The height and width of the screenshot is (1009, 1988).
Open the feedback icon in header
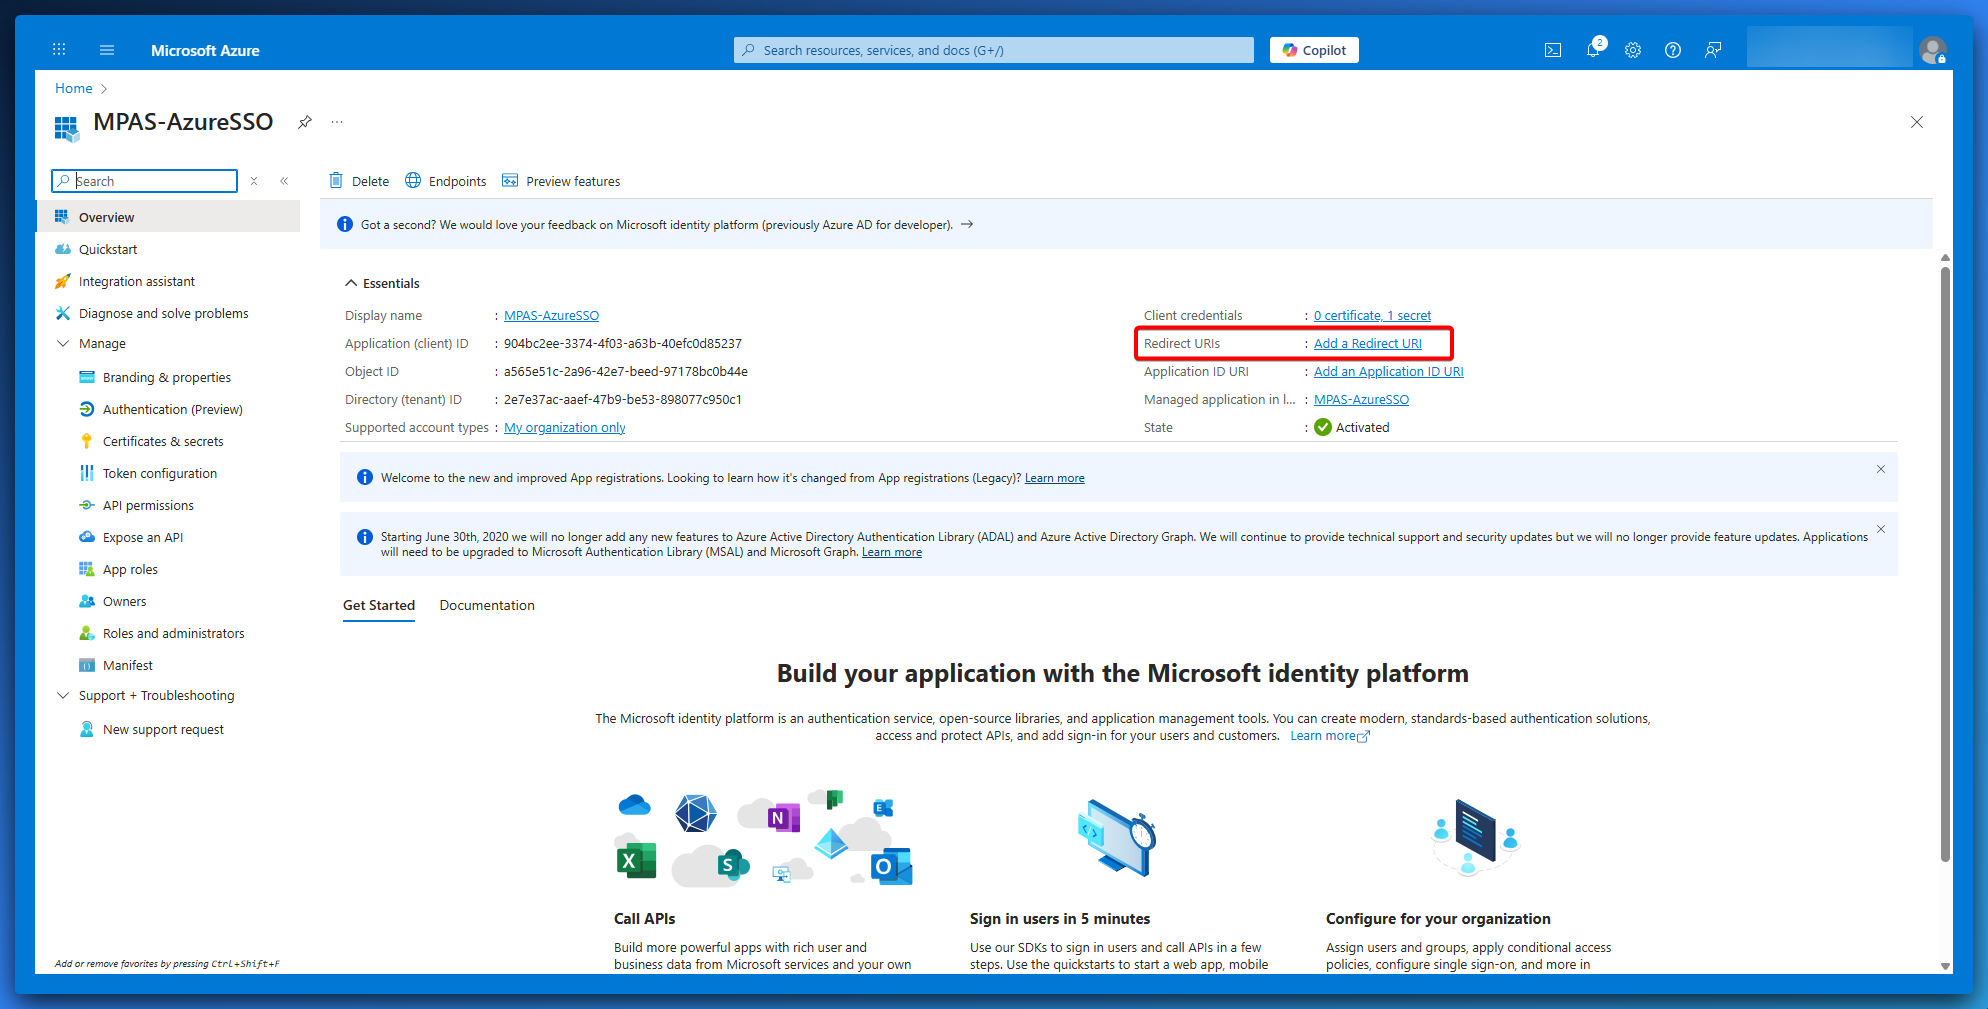1713,50
